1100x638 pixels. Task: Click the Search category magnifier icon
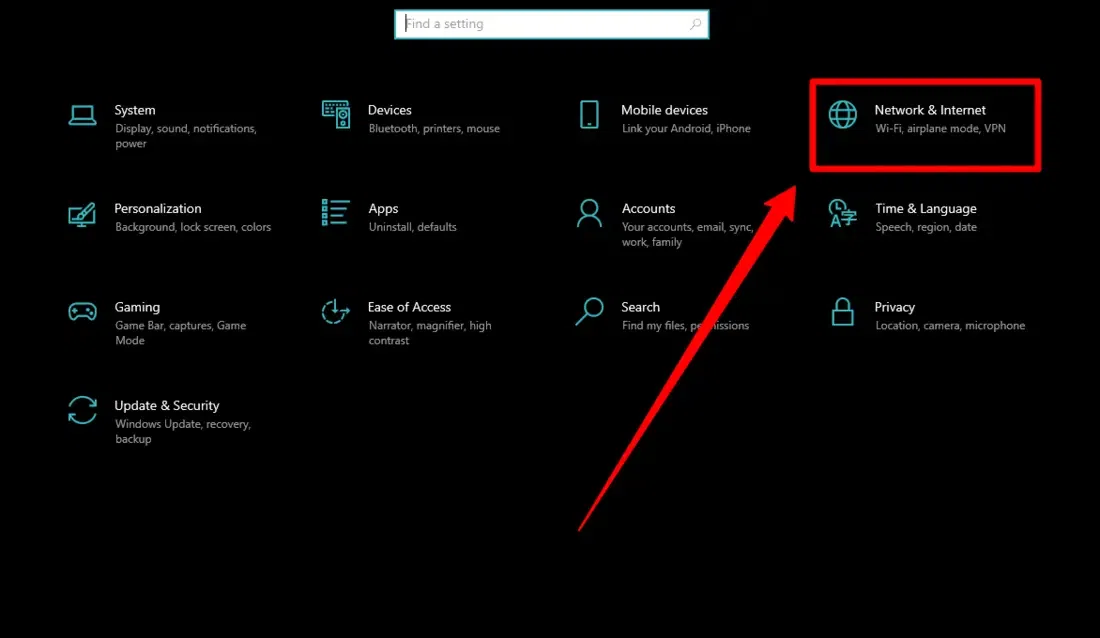coord(589,312)
